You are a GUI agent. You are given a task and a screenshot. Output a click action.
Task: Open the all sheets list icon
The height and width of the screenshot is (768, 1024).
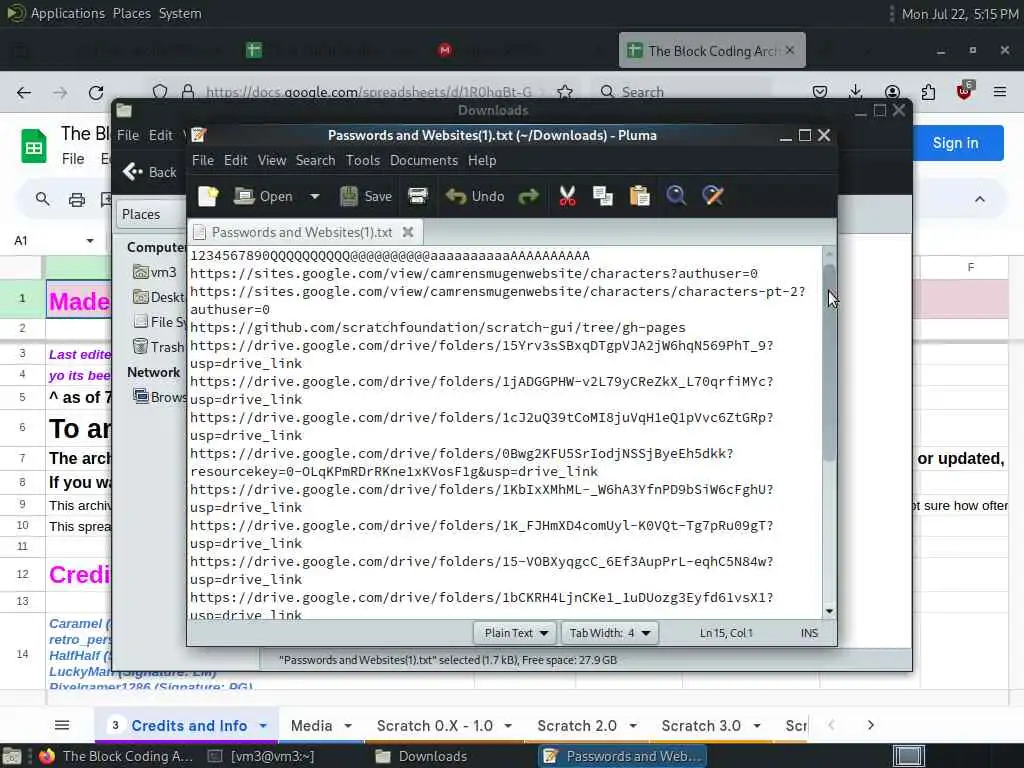(x=62, y=725)
